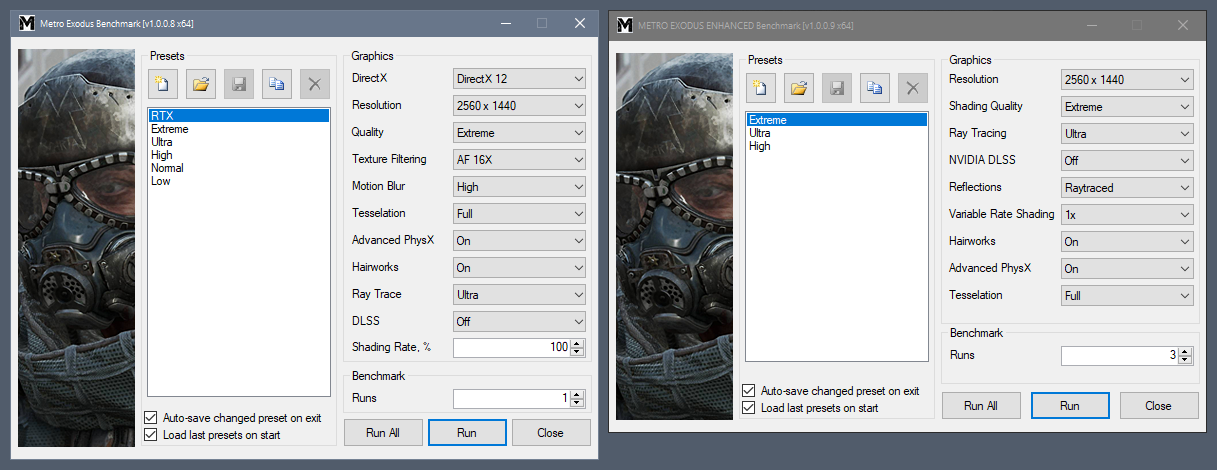Select Extreme preset in Enhanced Benchmark window

point(837,120)
